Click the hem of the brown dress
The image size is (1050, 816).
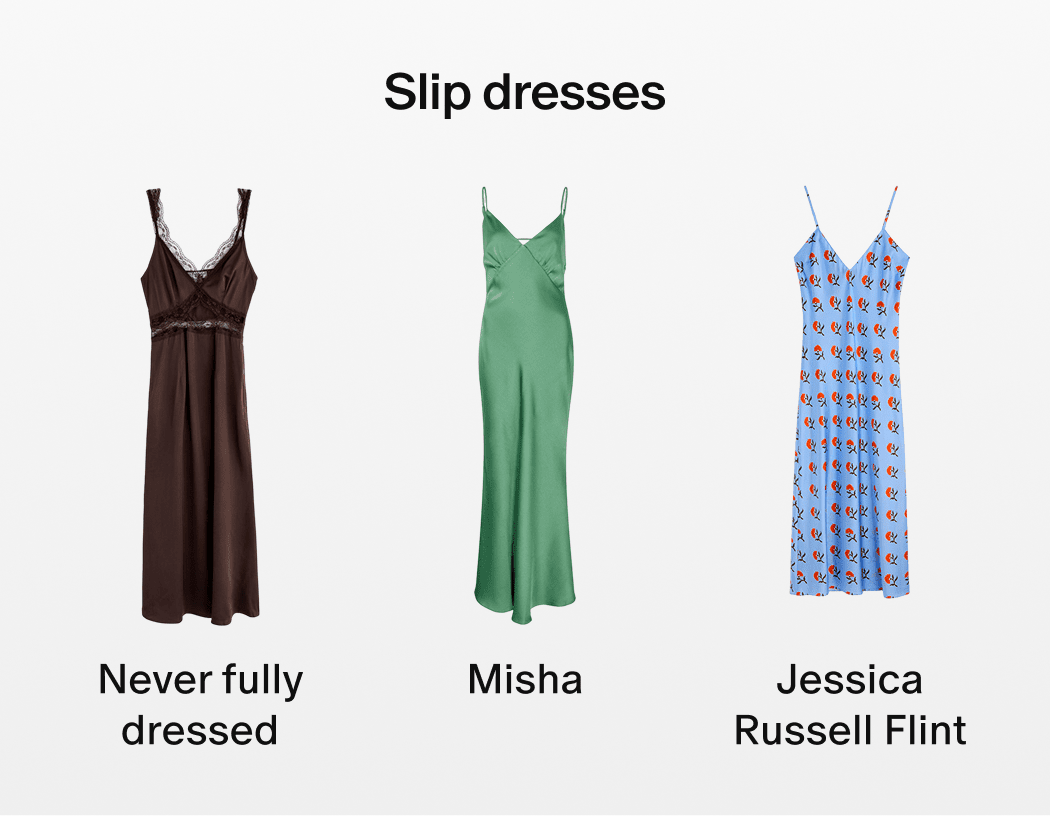click(x=200, y=613)
